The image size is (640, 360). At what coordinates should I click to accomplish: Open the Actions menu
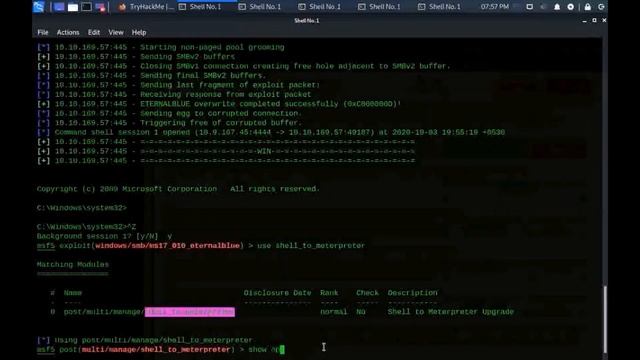pyautogui.click(x=68, y=32)
